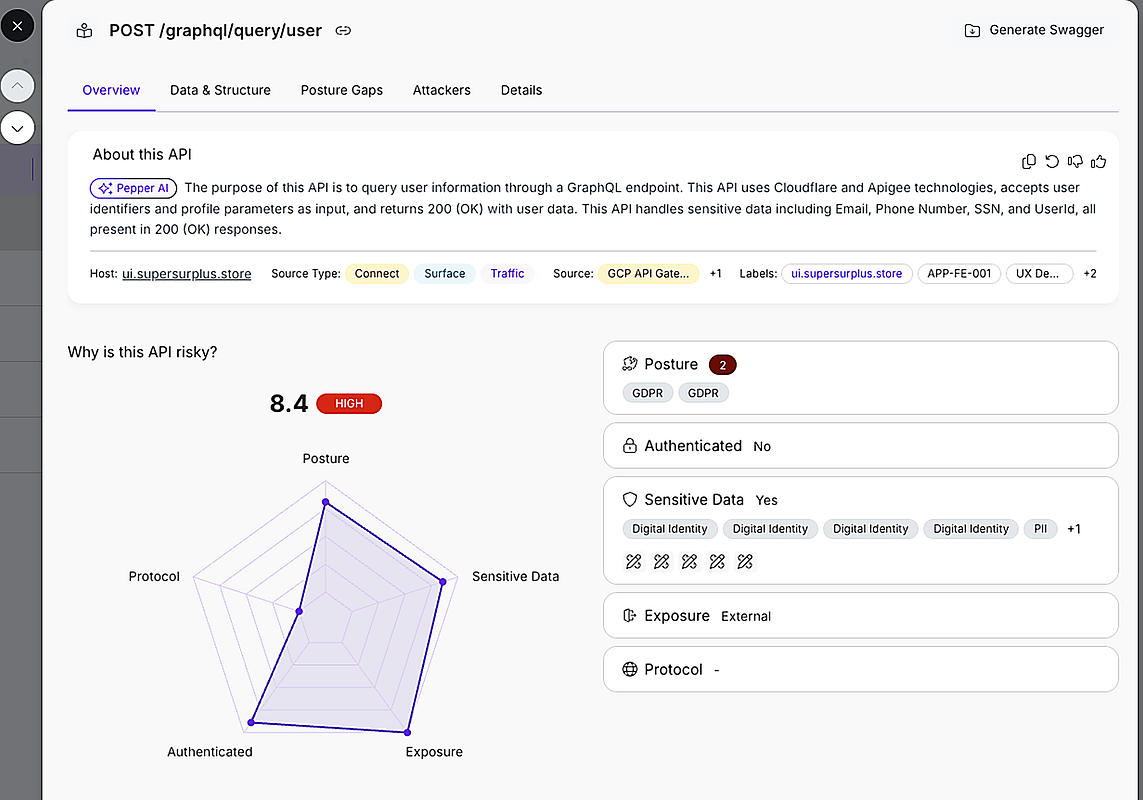
Task: Expand the +1 after the PII tag
Action: (x=1073, y=528)
